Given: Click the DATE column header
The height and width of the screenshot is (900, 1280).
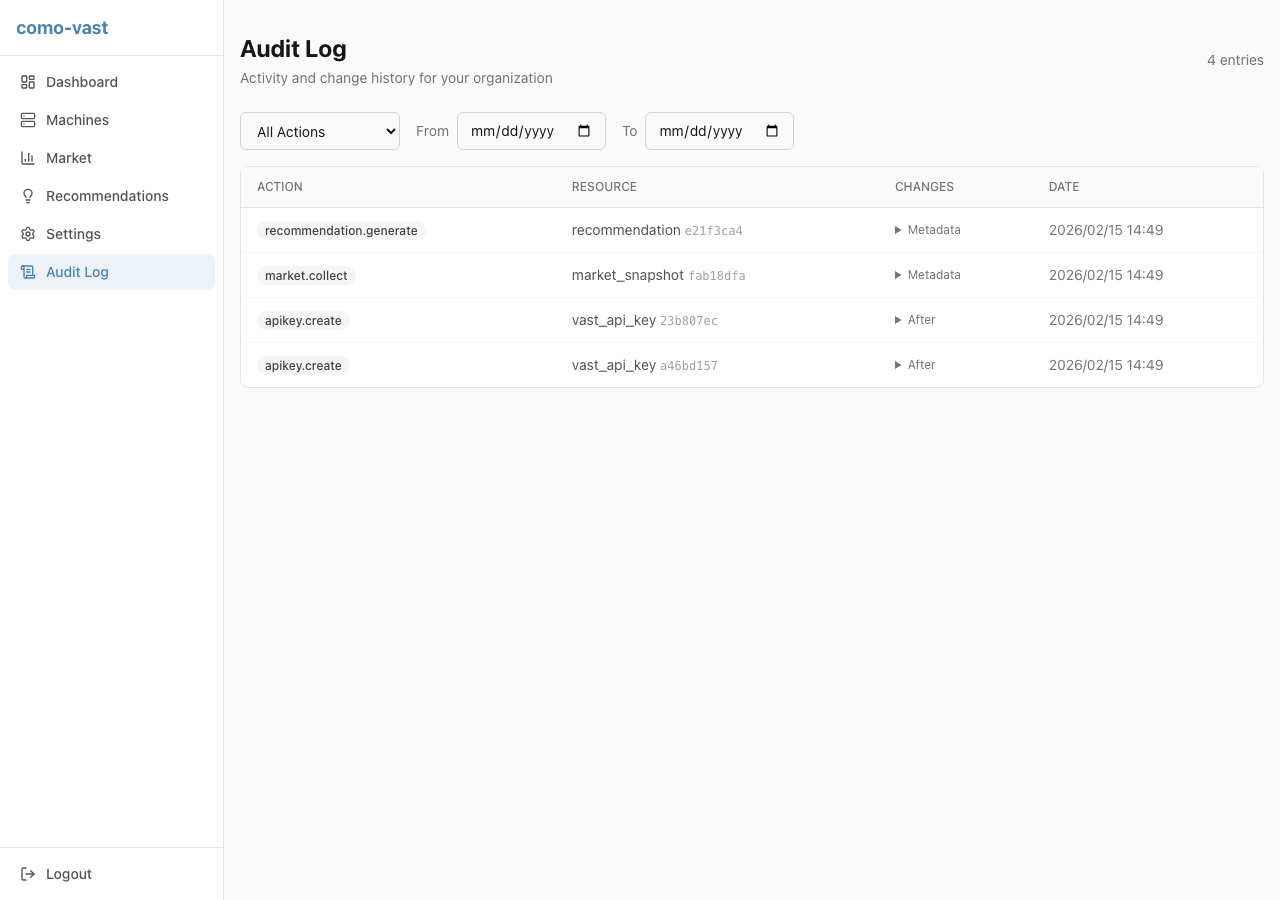Looking at the screenshot, I should pos(1064,187).
